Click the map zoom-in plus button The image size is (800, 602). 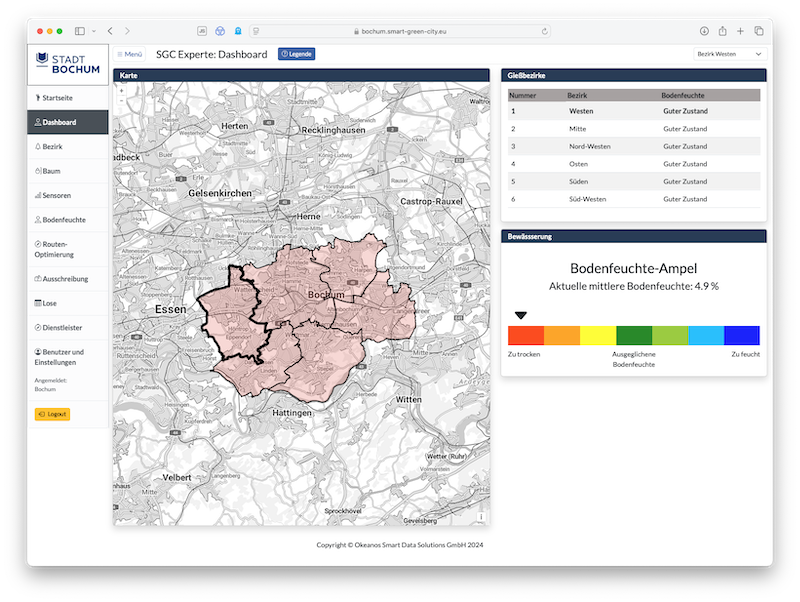pyautogui.click(x=121, y=90)
